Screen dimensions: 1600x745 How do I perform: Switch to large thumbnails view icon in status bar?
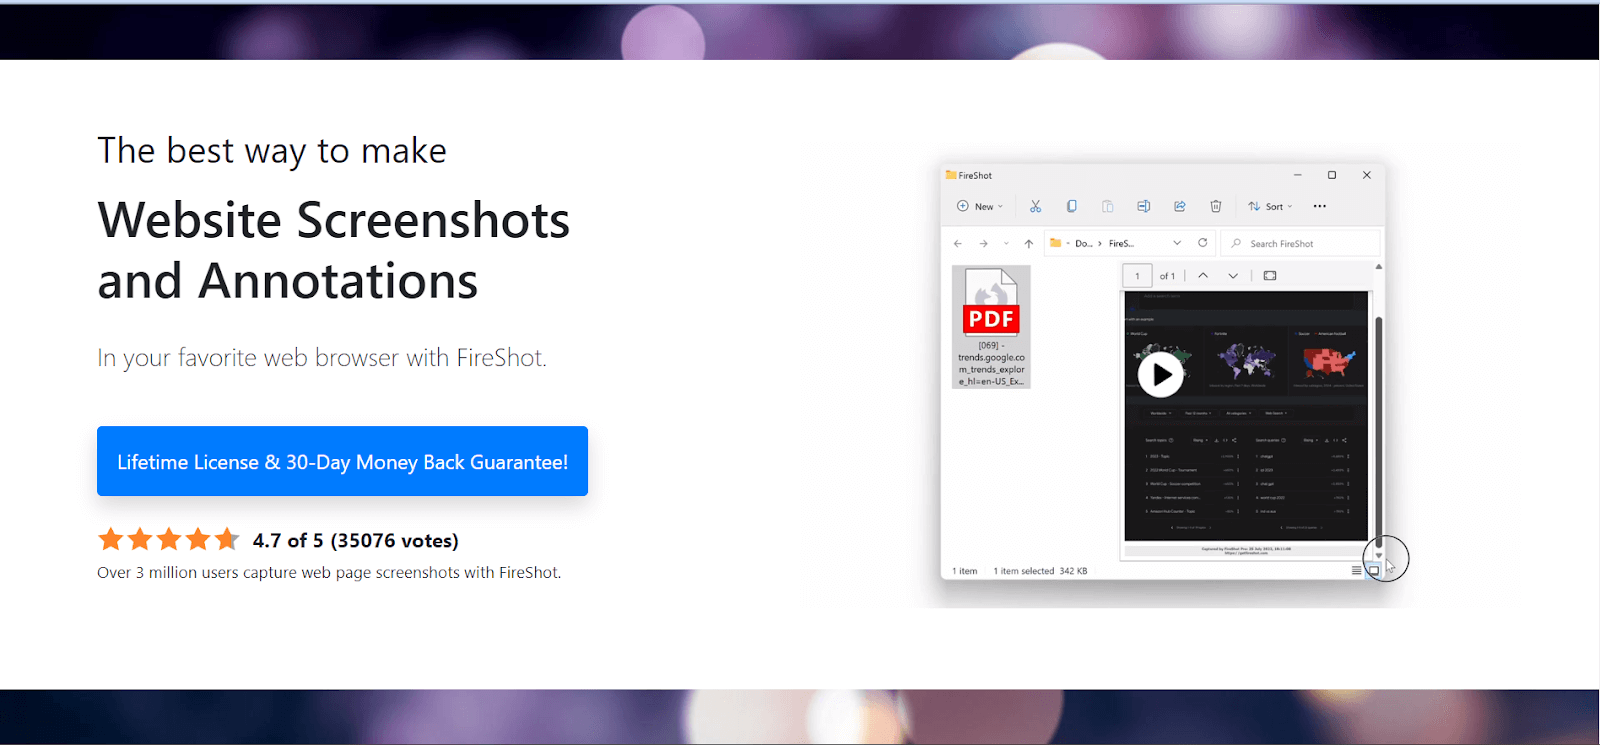click(x=1374, y=571)
